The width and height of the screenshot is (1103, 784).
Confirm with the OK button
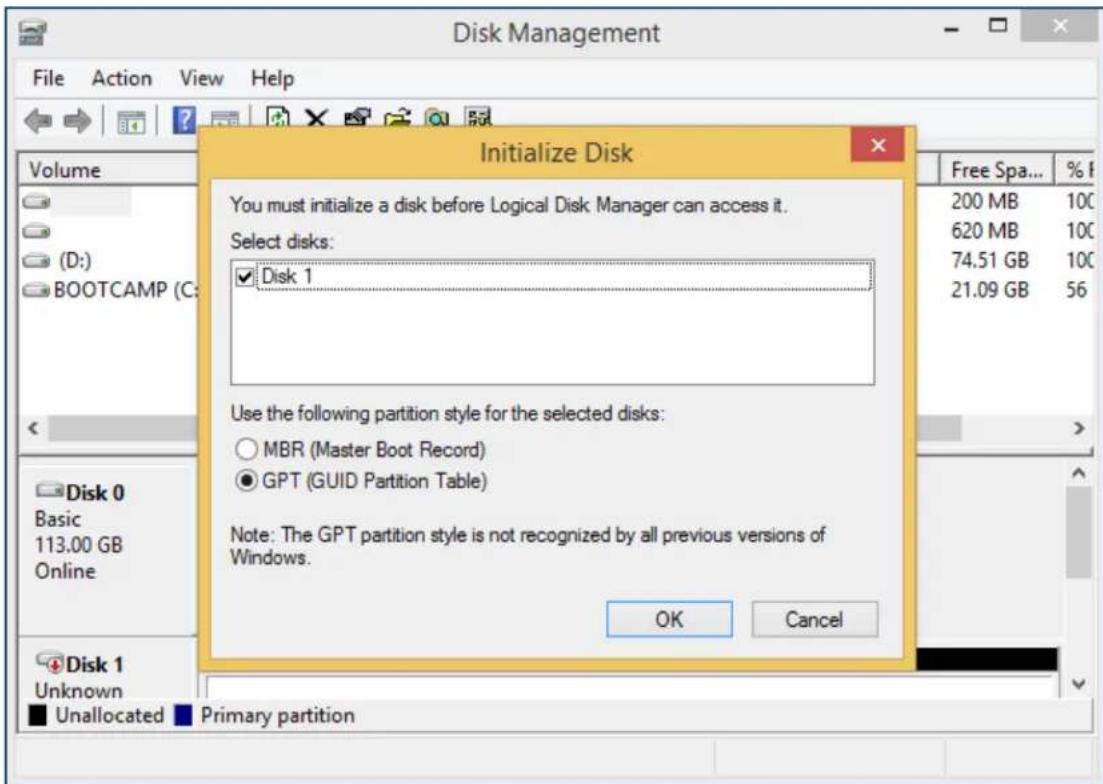669,619
